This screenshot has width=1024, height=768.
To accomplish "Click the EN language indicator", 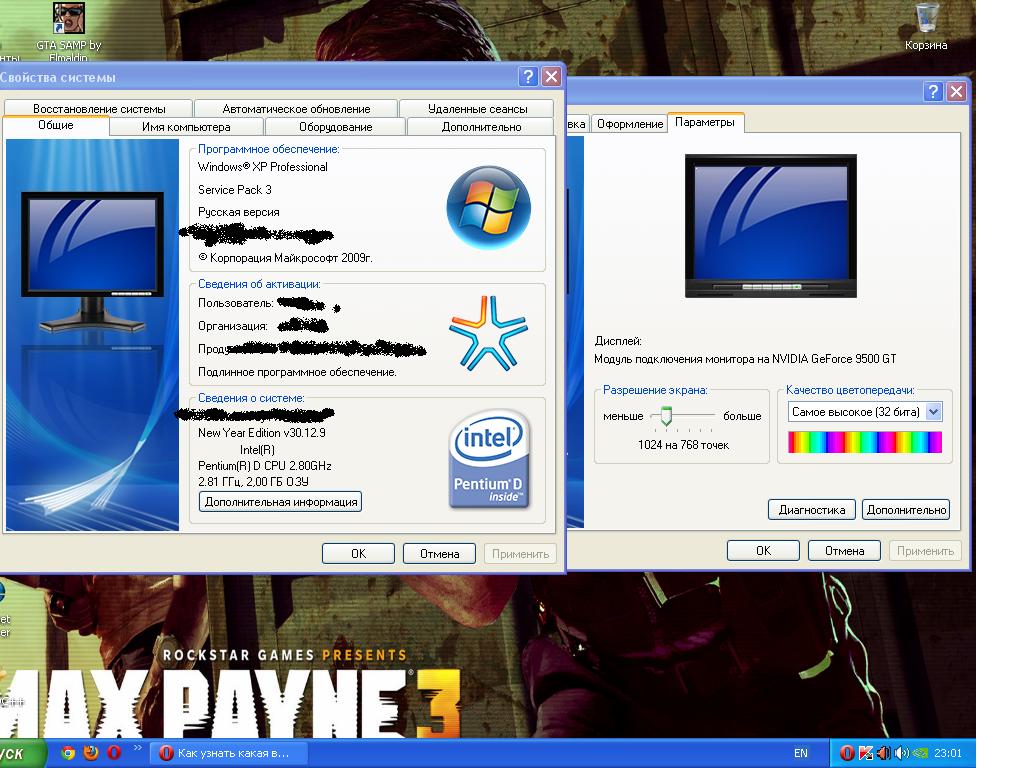I will [801, 753].
